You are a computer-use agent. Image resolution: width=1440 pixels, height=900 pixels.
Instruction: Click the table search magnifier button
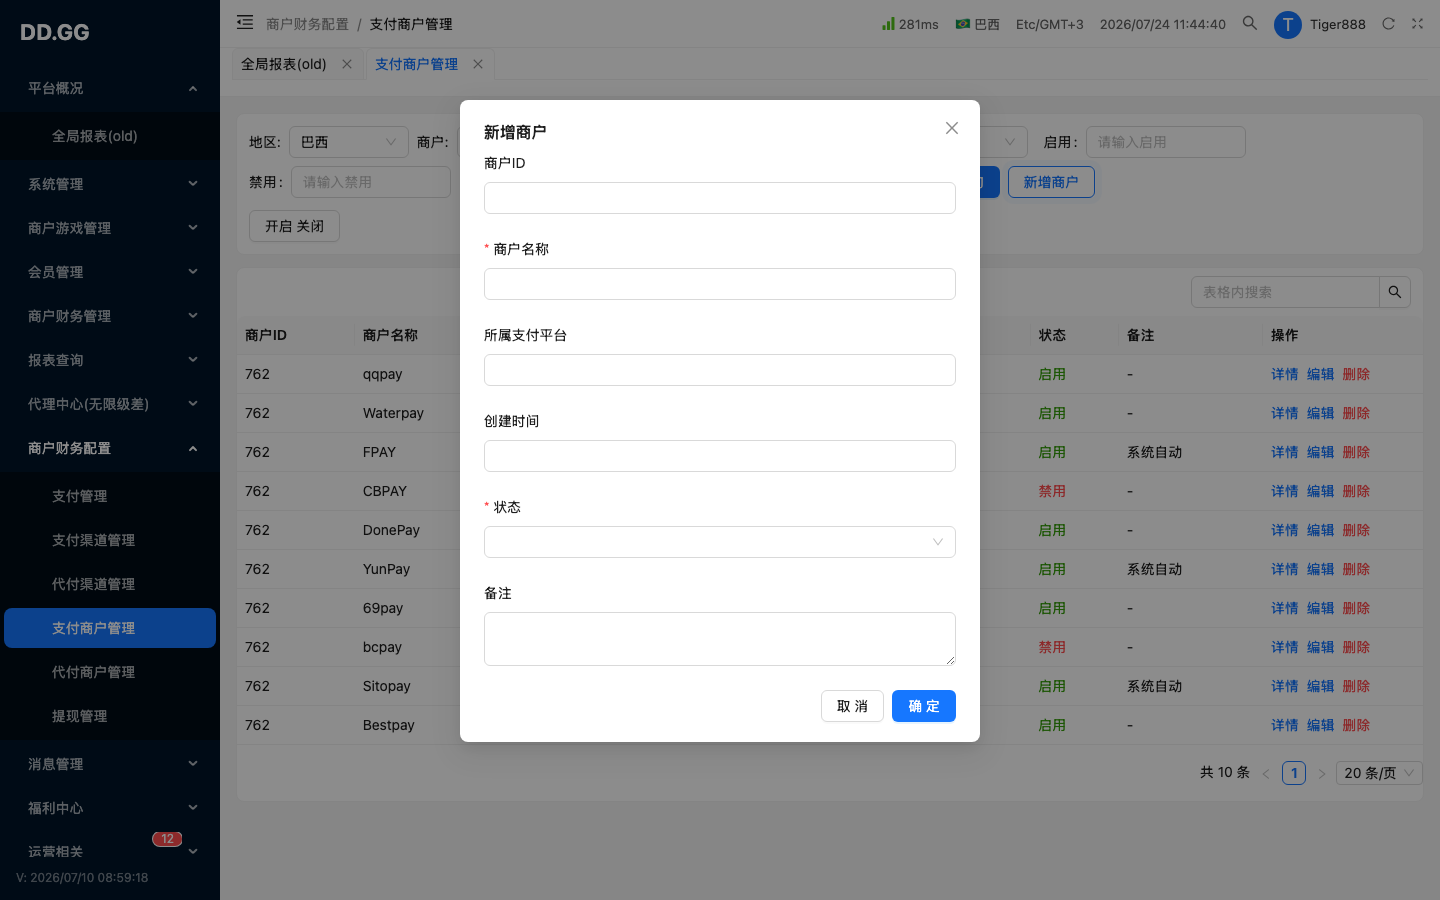pyautogui.click(x=1395, y=292)
